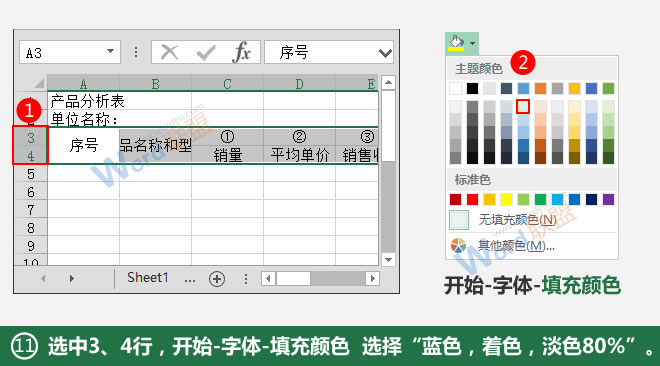Select column C header

[227, 84]
